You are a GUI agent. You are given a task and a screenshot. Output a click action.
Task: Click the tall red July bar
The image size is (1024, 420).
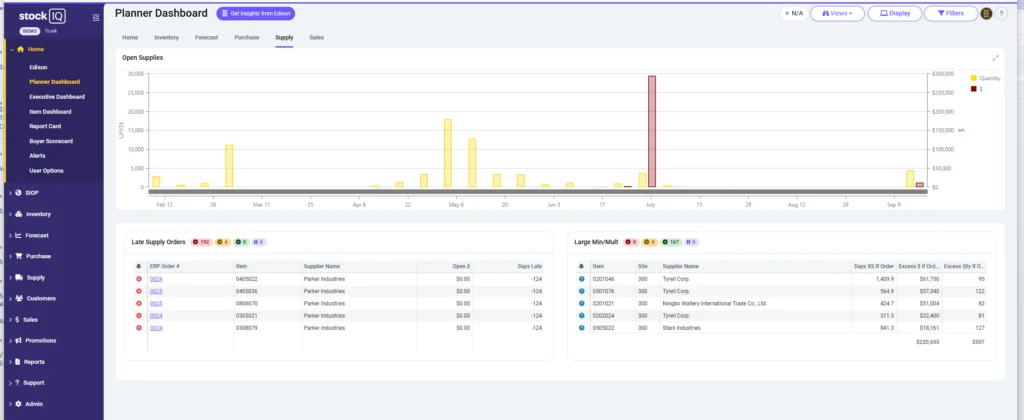pyautogui.click(x=651, y=131)
